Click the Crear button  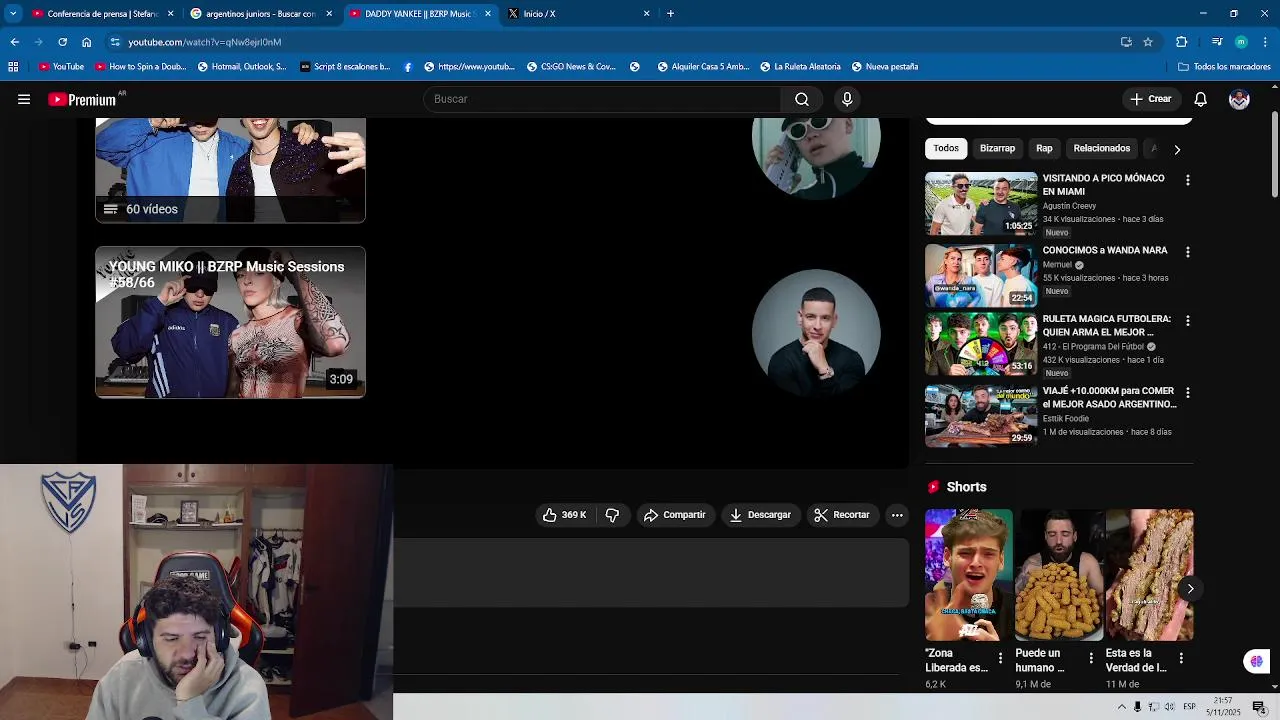point(1150,99)
